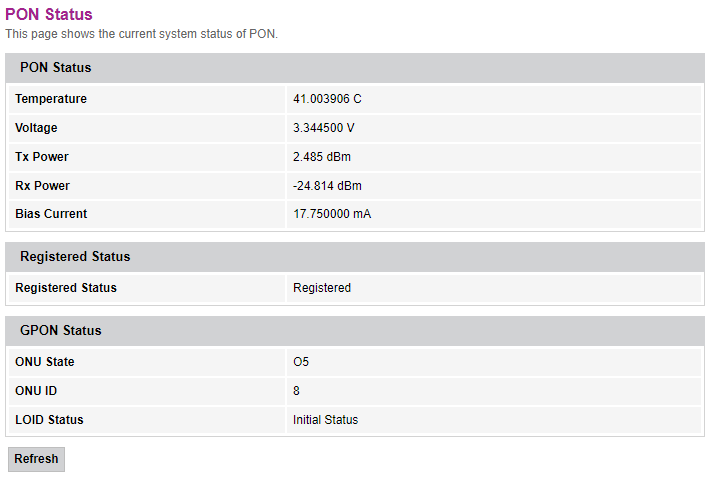Click the ONU State row label
The height and width of the screenshot is (477, 714).
(45, 362)
